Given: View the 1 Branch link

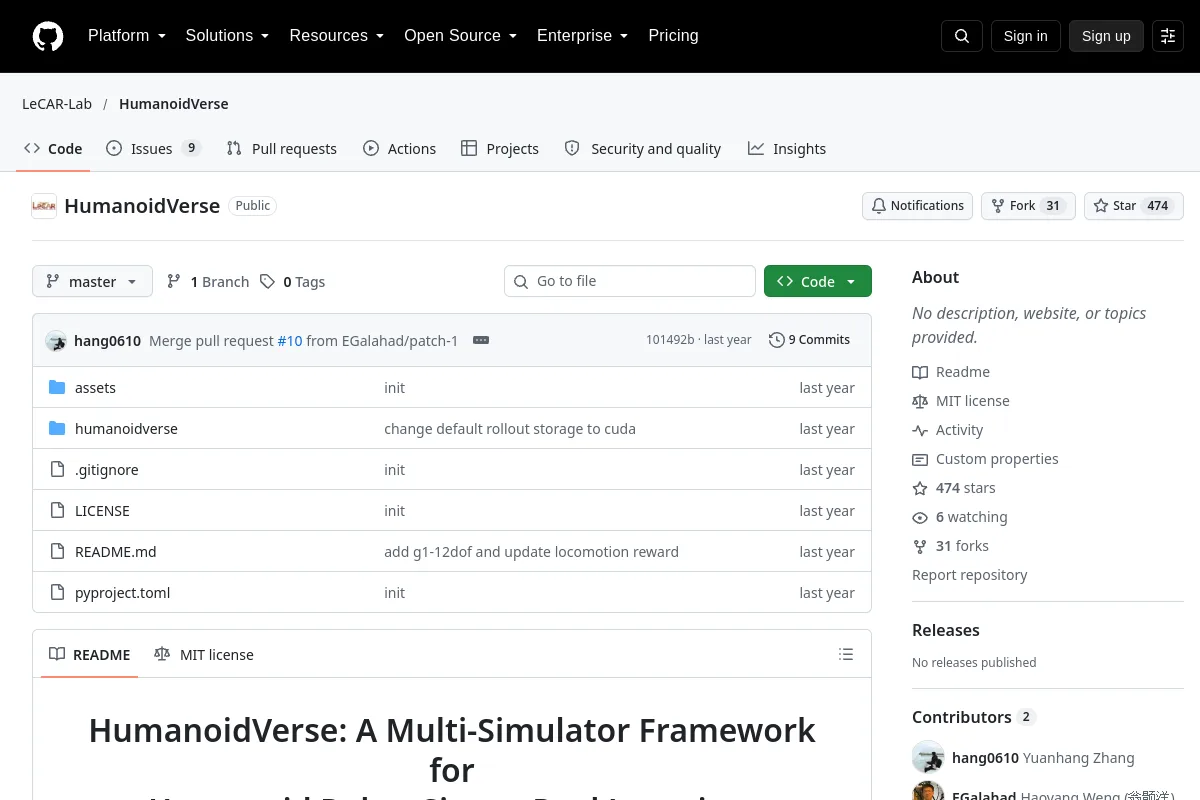Looking at the screenshot, I should 207,282.
